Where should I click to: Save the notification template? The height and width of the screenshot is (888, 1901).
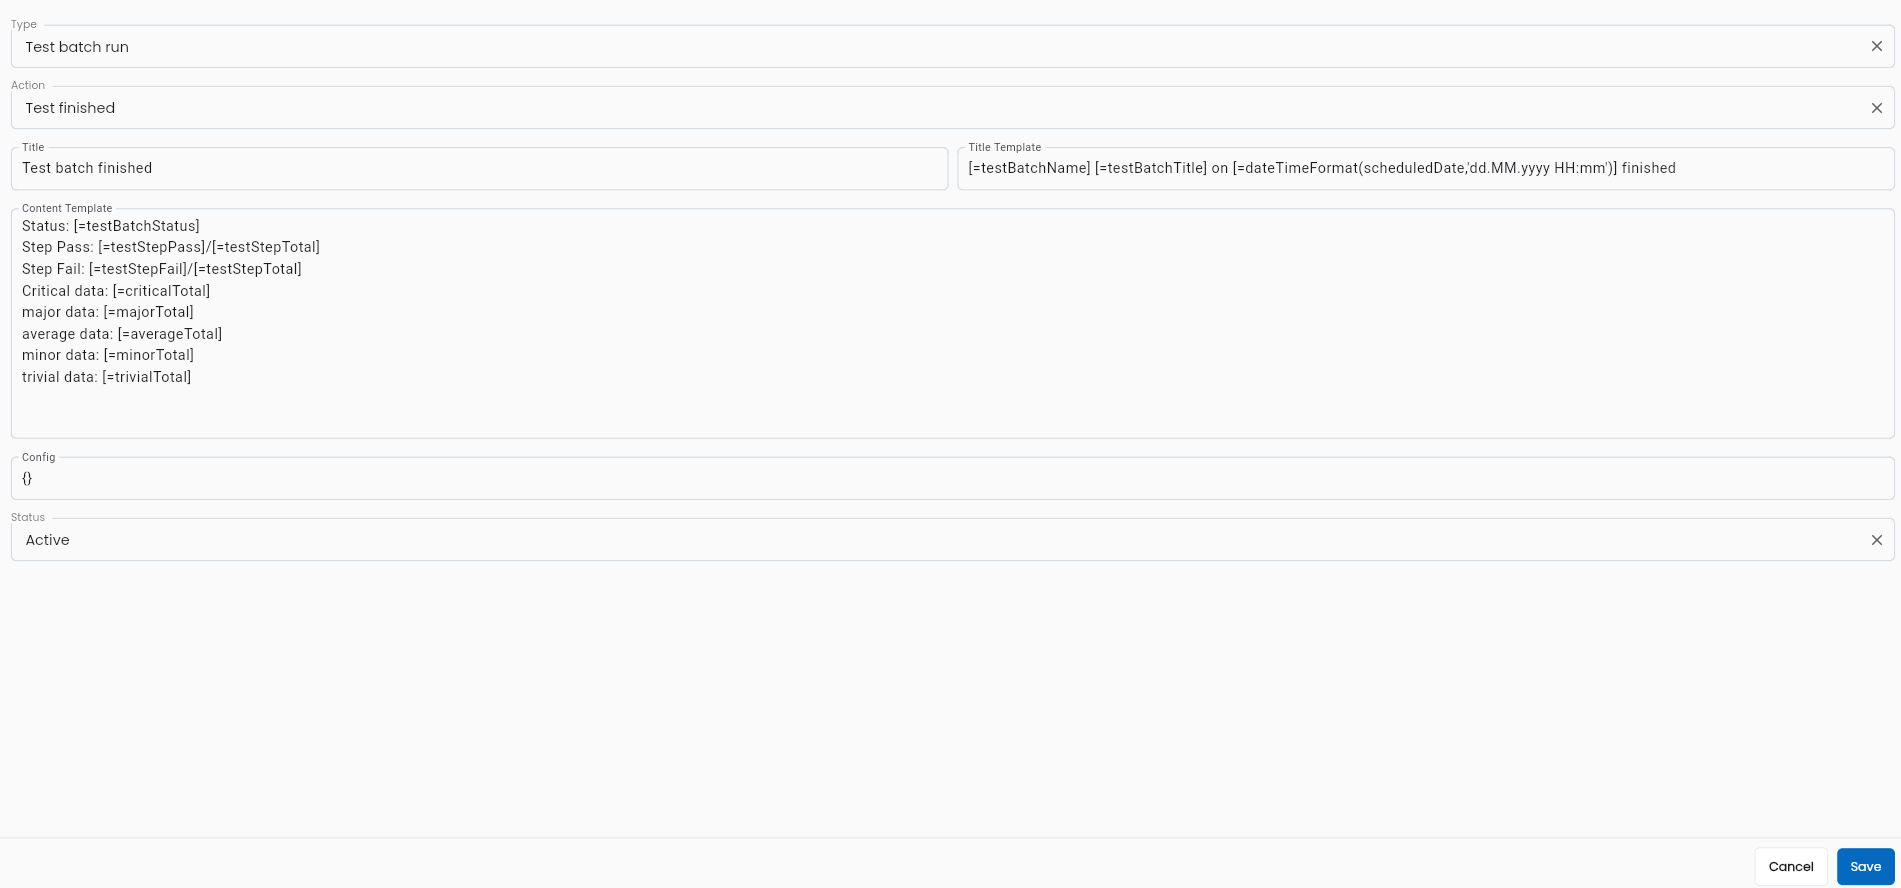(x=1865, y=867)
